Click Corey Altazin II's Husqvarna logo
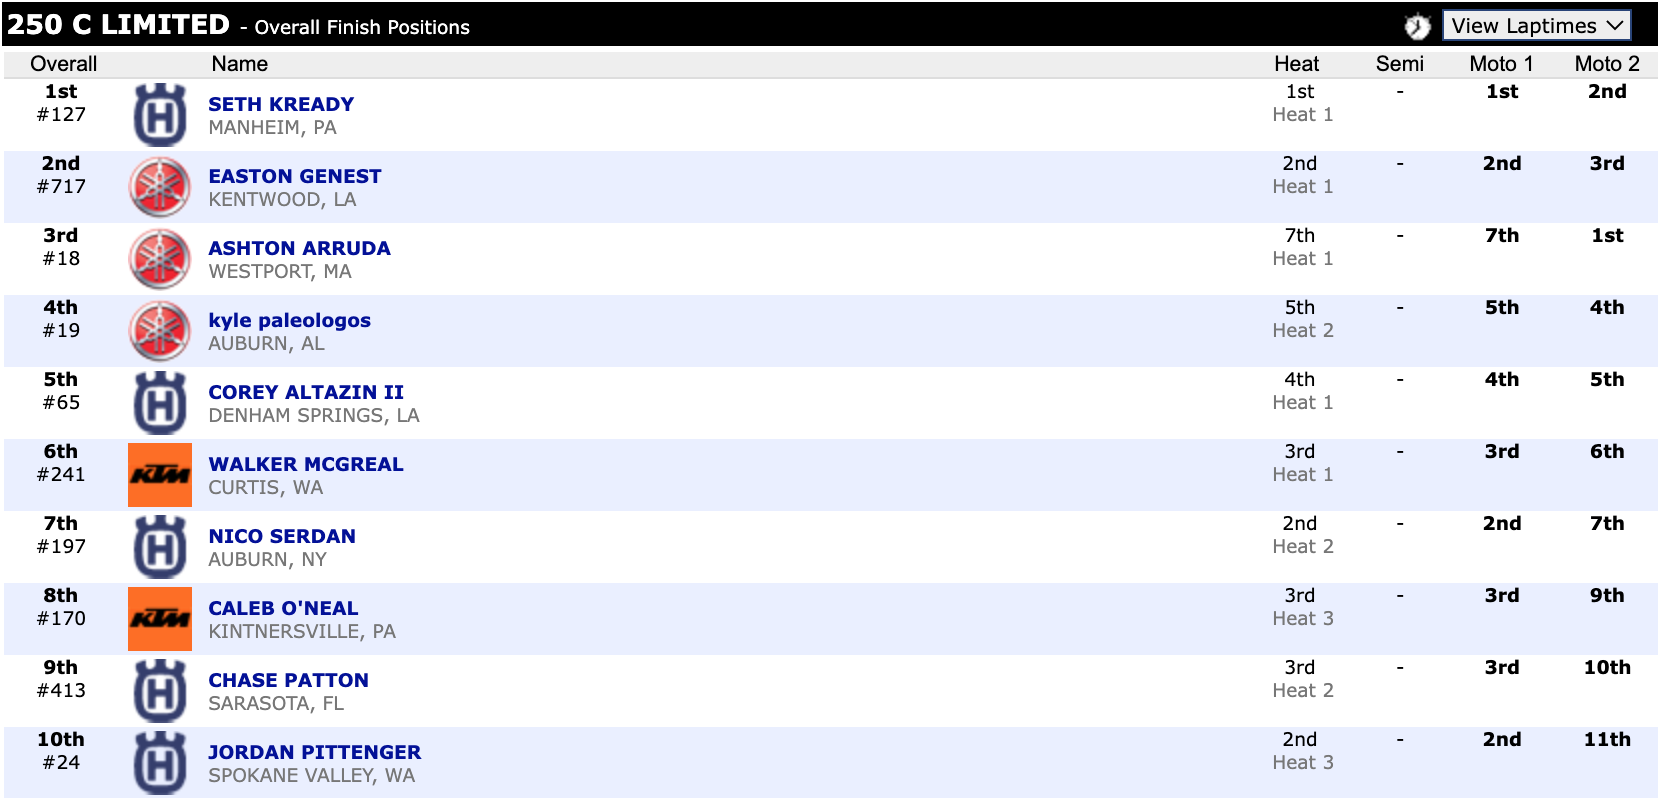 (160, 403)
